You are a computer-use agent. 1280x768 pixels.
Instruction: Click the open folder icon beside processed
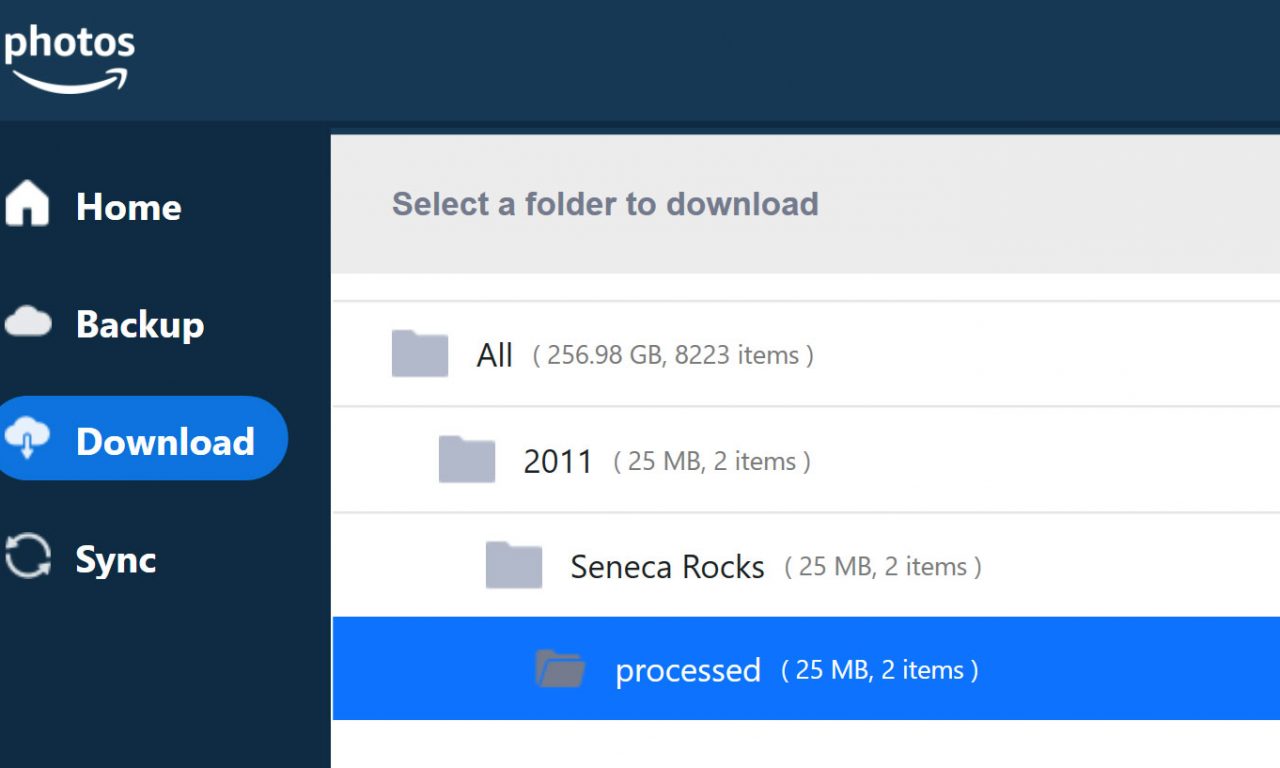click(x=560, y=669)
